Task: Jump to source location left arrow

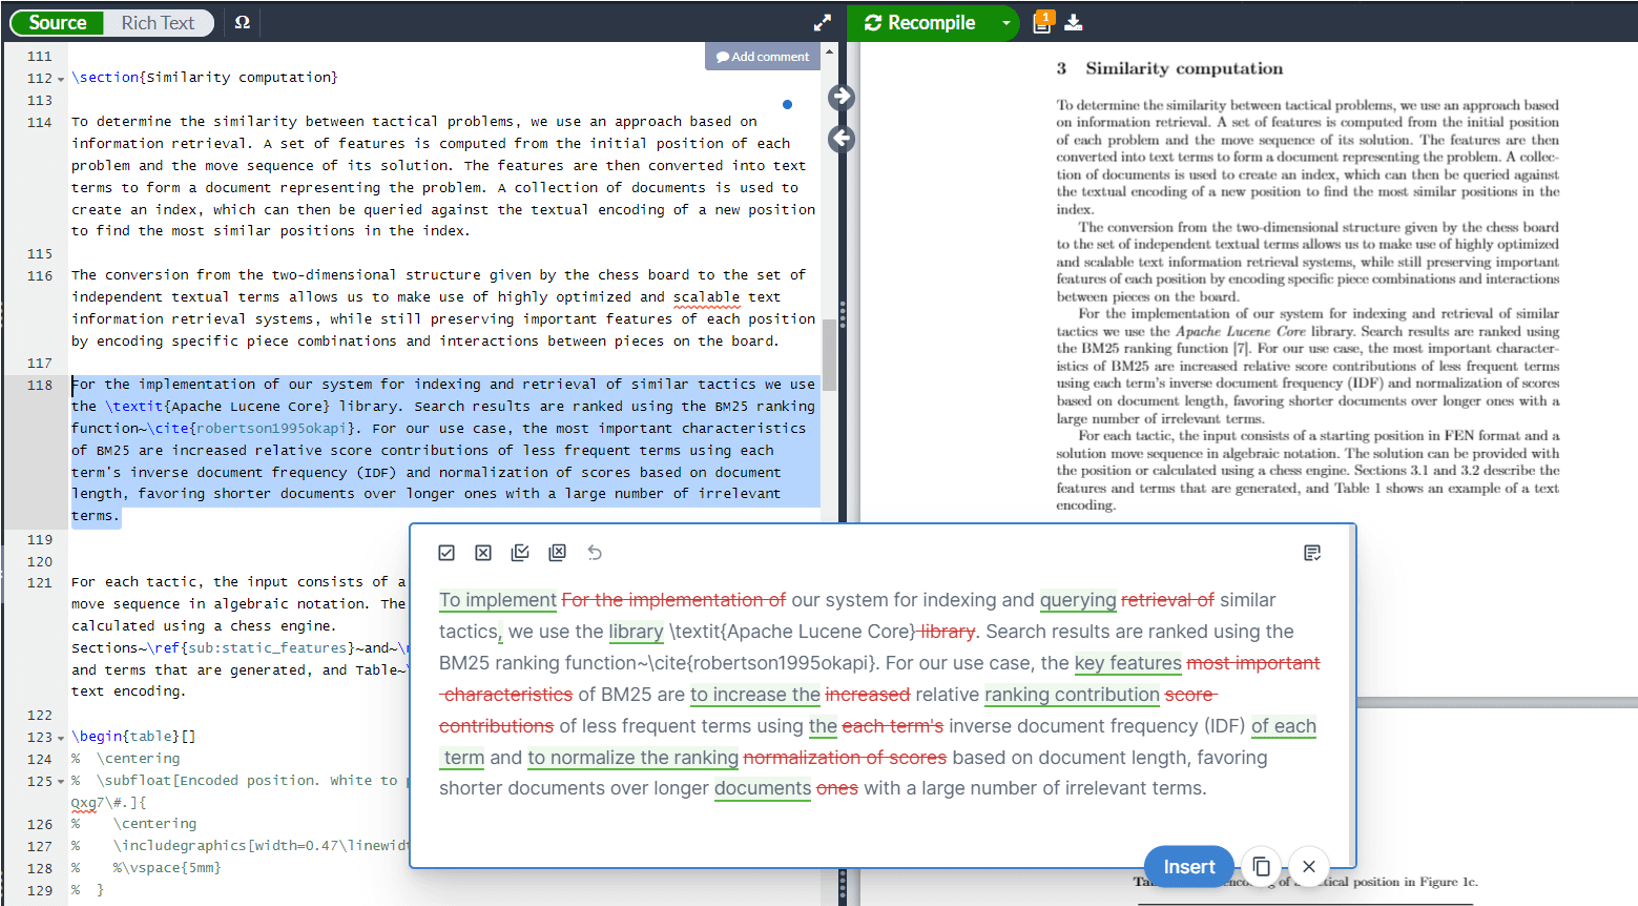Action: click(841, 139)
